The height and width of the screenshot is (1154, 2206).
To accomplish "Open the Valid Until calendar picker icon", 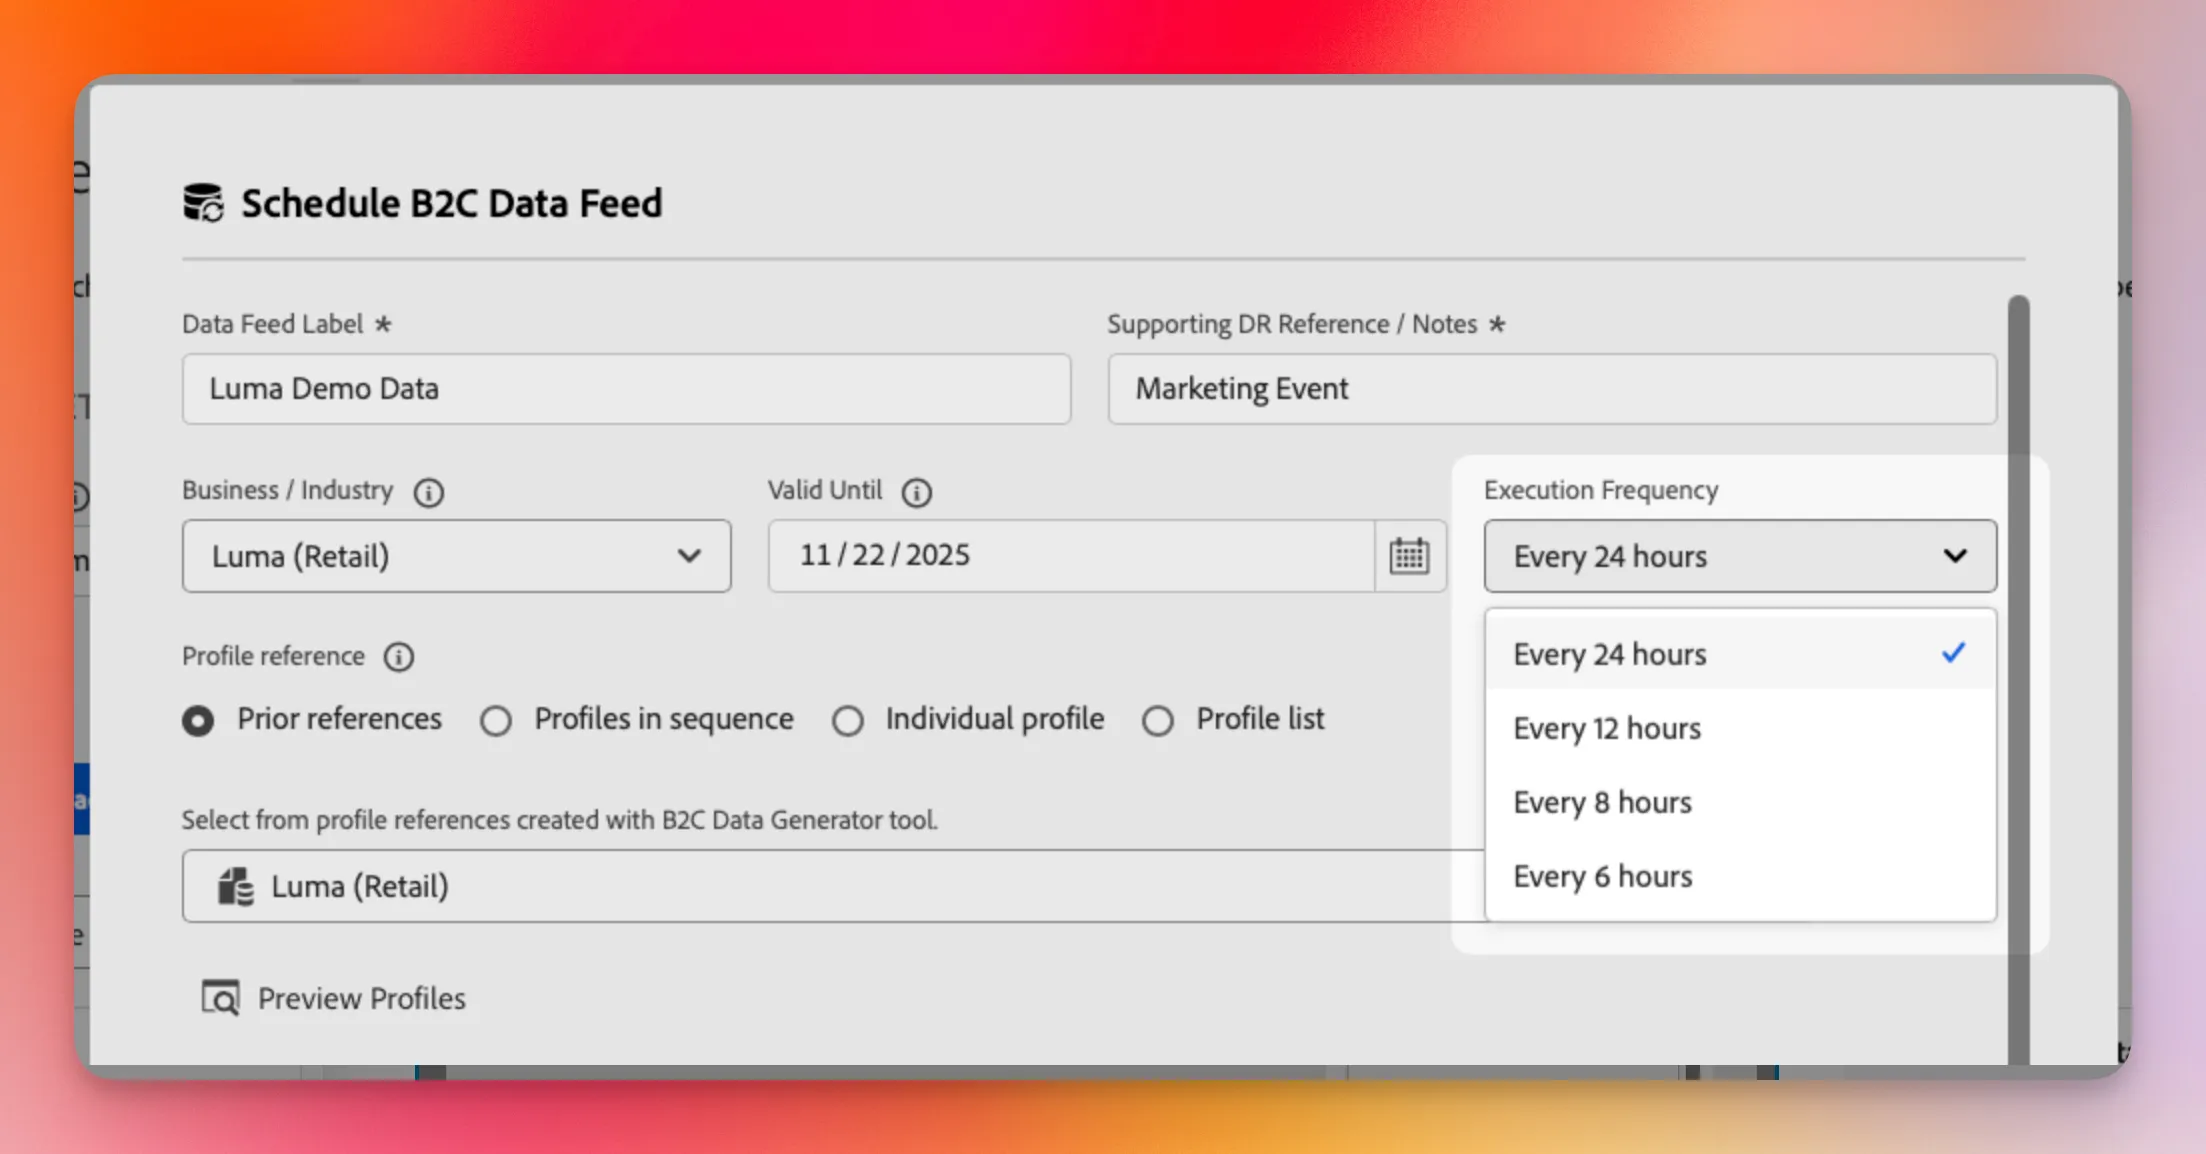I will point(1409,556).
